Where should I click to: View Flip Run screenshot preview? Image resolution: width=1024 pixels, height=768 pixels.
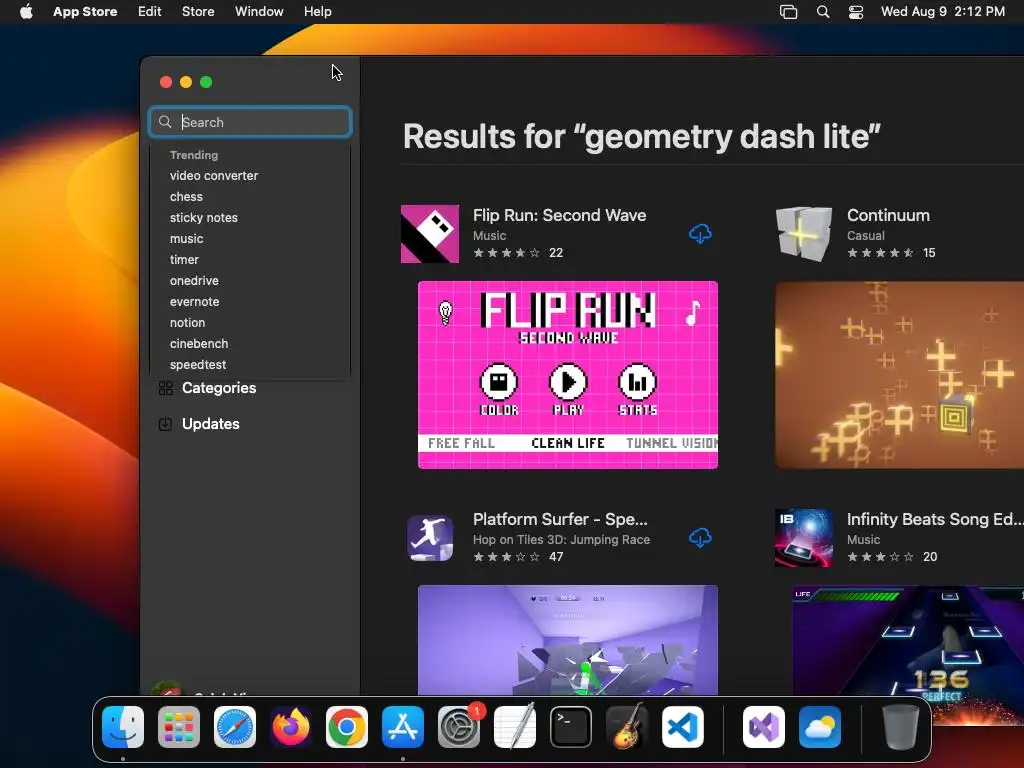point(568,375)
